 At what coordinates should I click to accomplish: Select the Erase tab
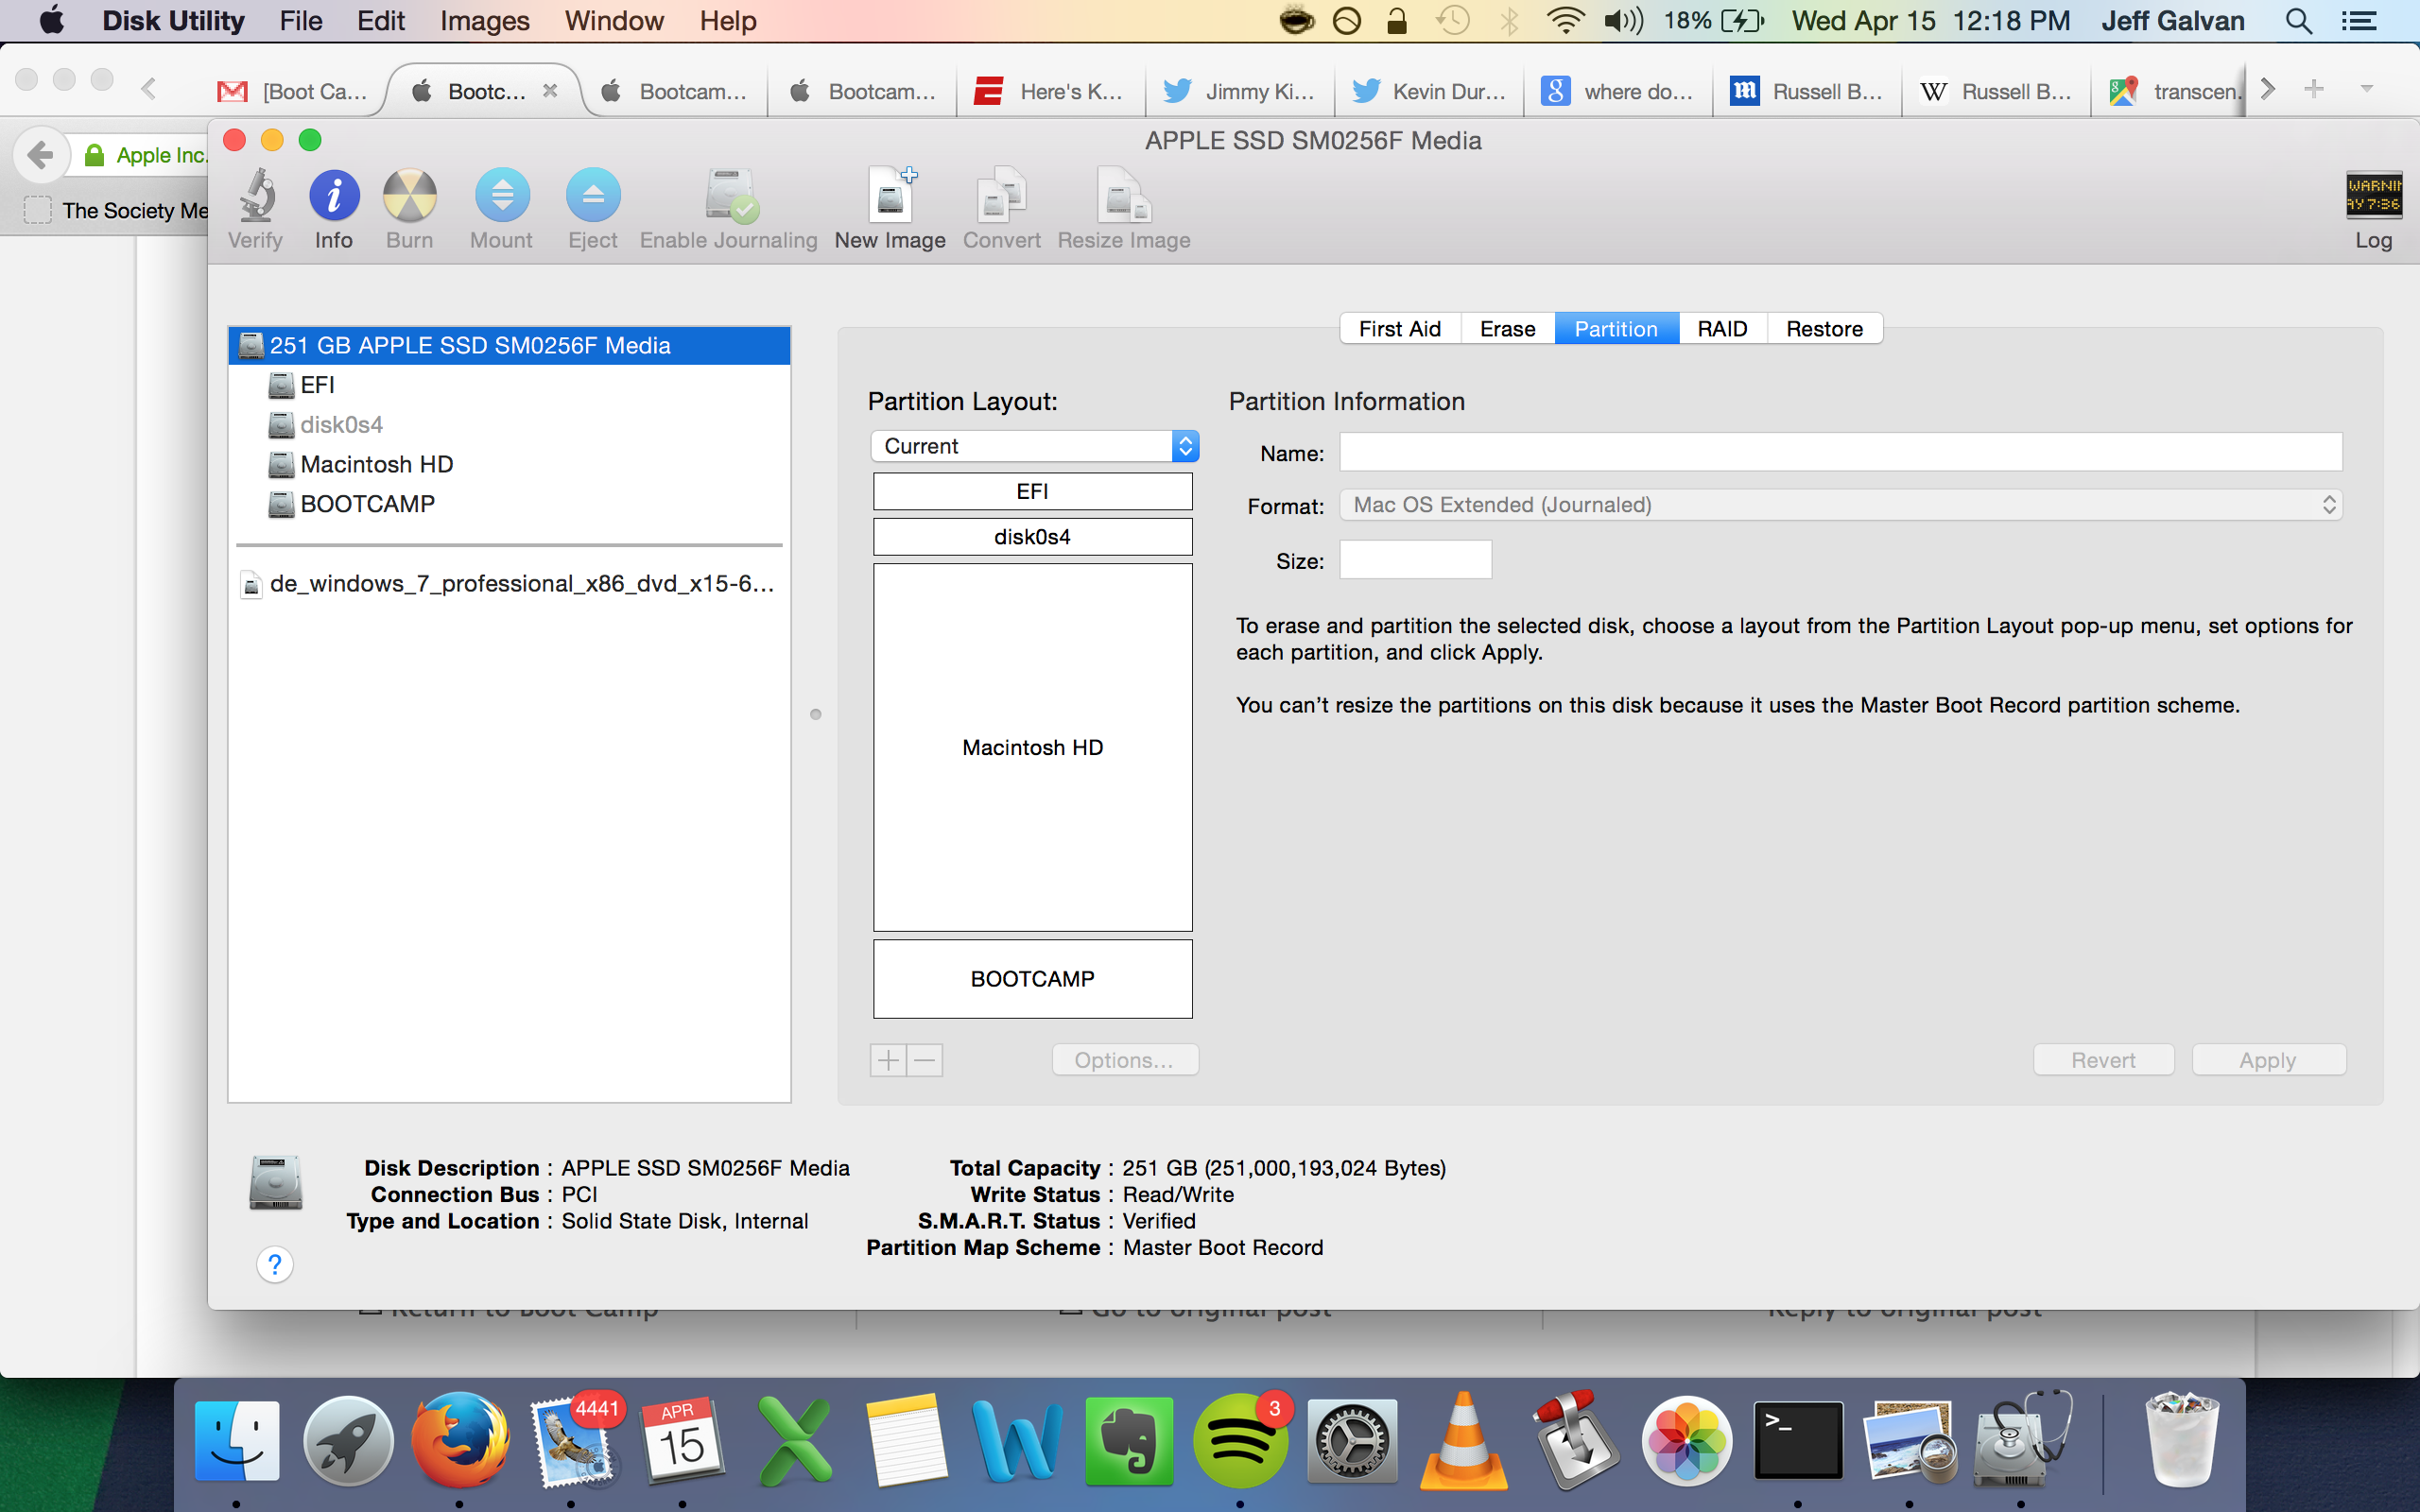pos(1507,329)
